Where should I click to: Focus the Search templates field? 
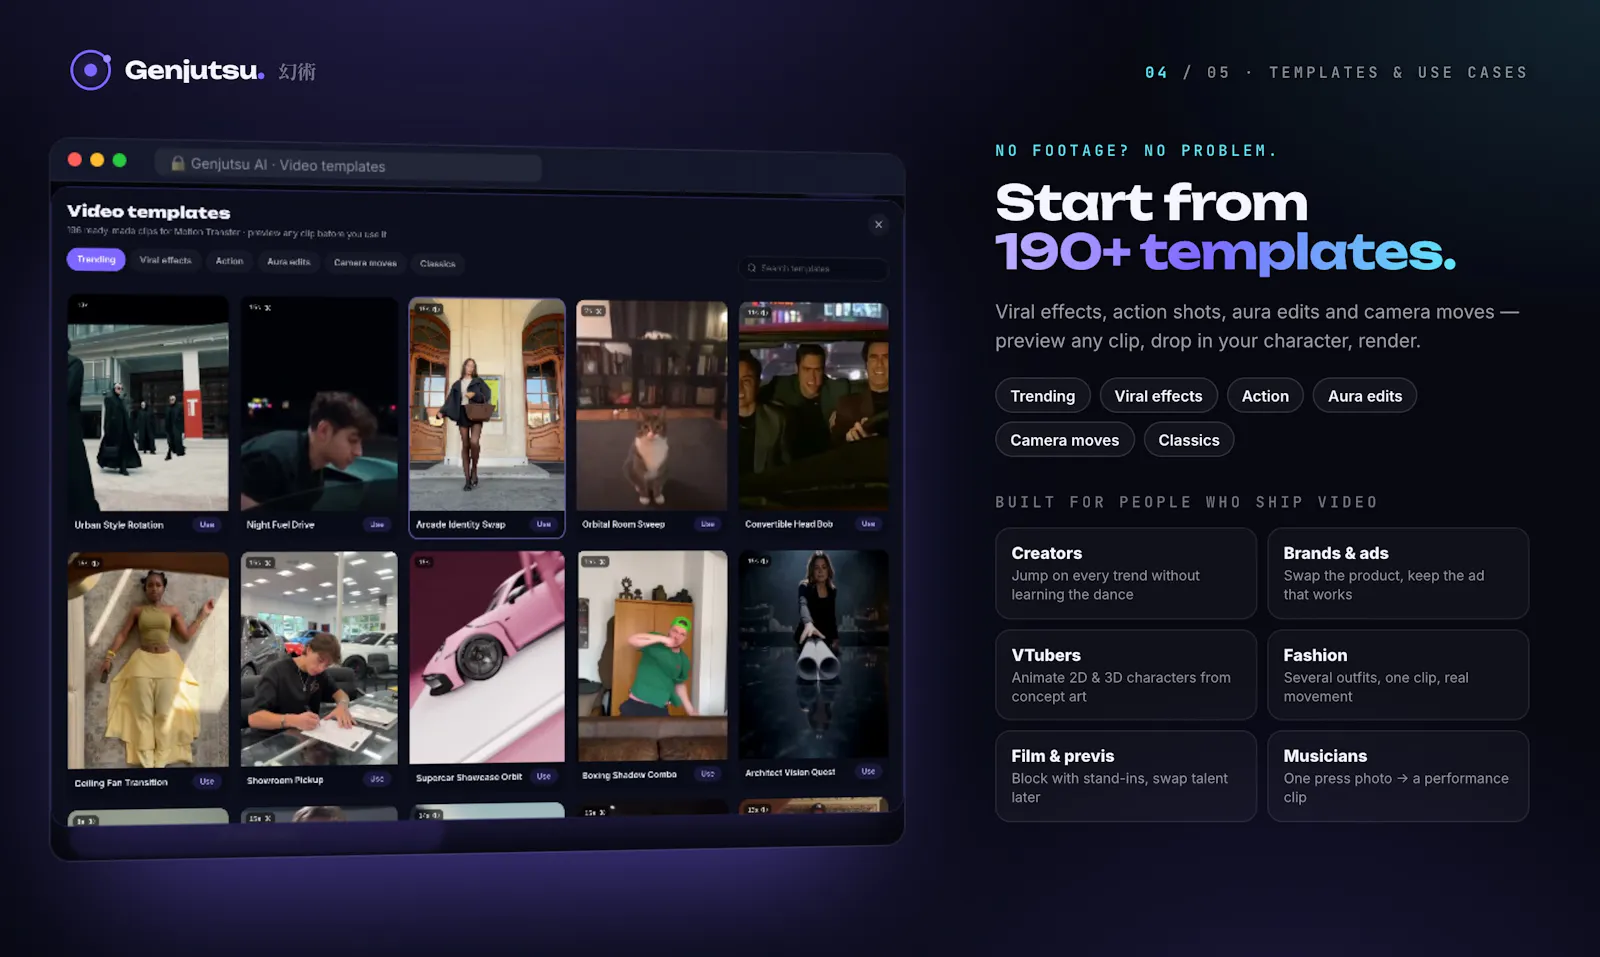click(x=813, y=268)
